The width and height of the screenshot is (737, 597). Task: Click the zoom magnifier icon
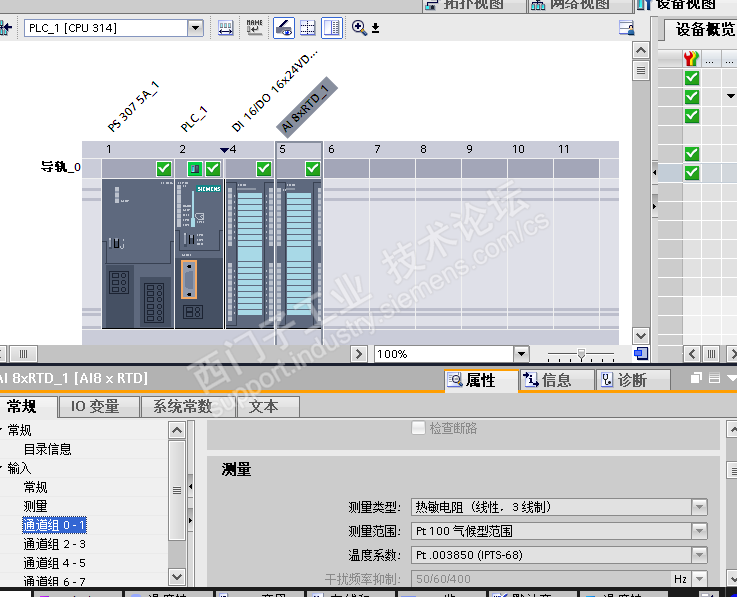click(x=359, y=28)
